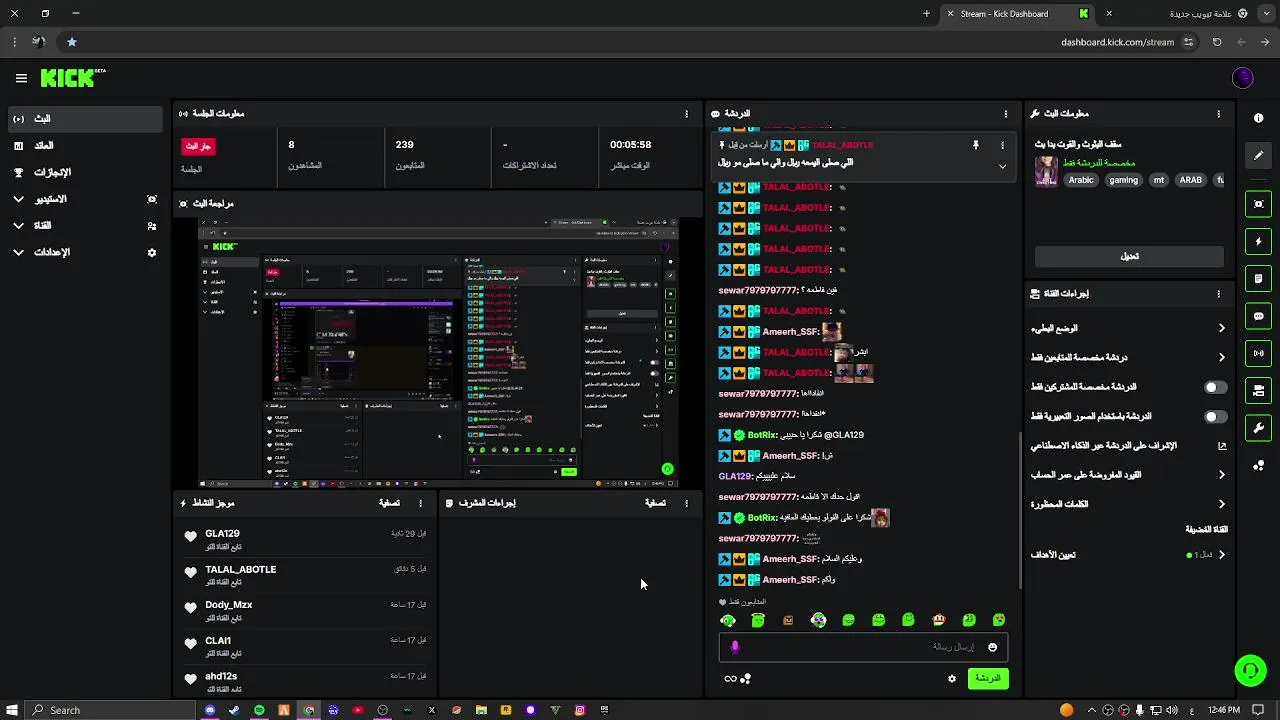Open the hamburger menu beside the KICK logo
This screenshot has width=1280, height=720.
click(21, 78)
